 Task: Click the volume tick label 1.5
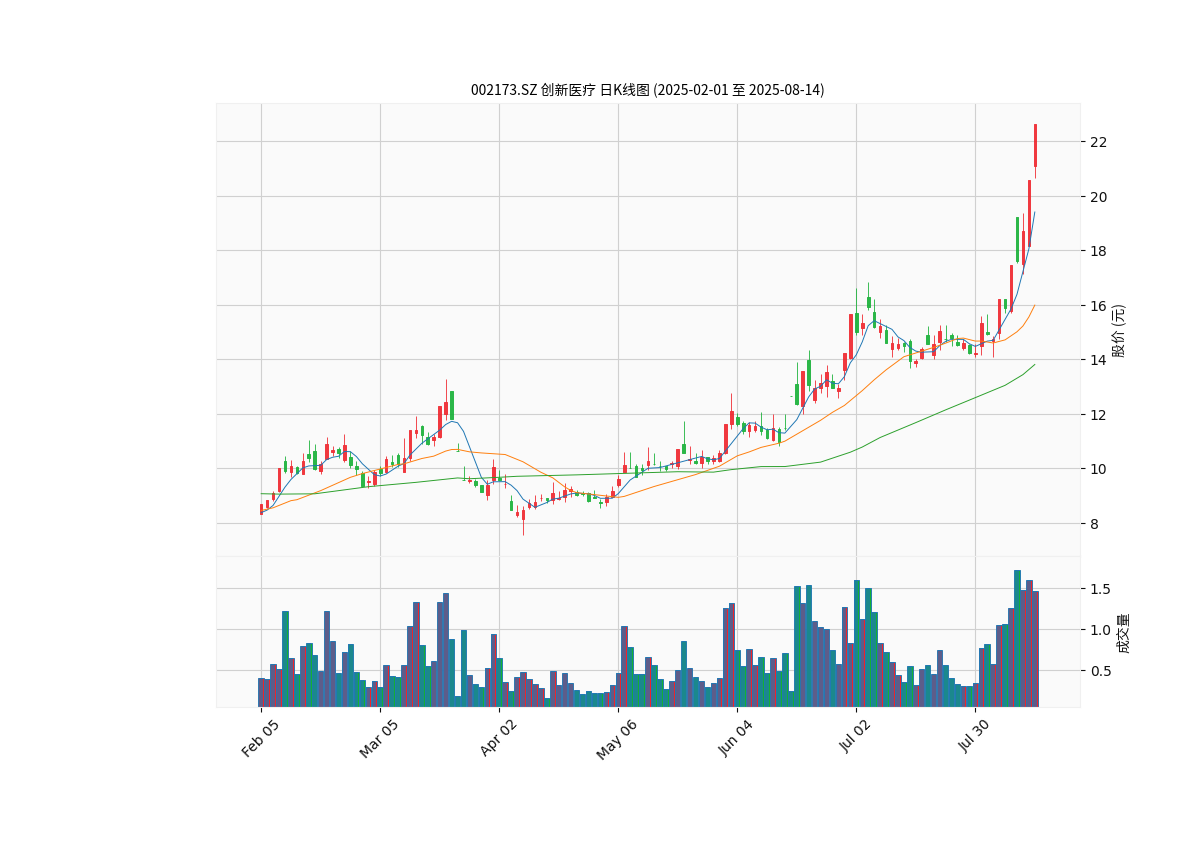point(1099,589)
